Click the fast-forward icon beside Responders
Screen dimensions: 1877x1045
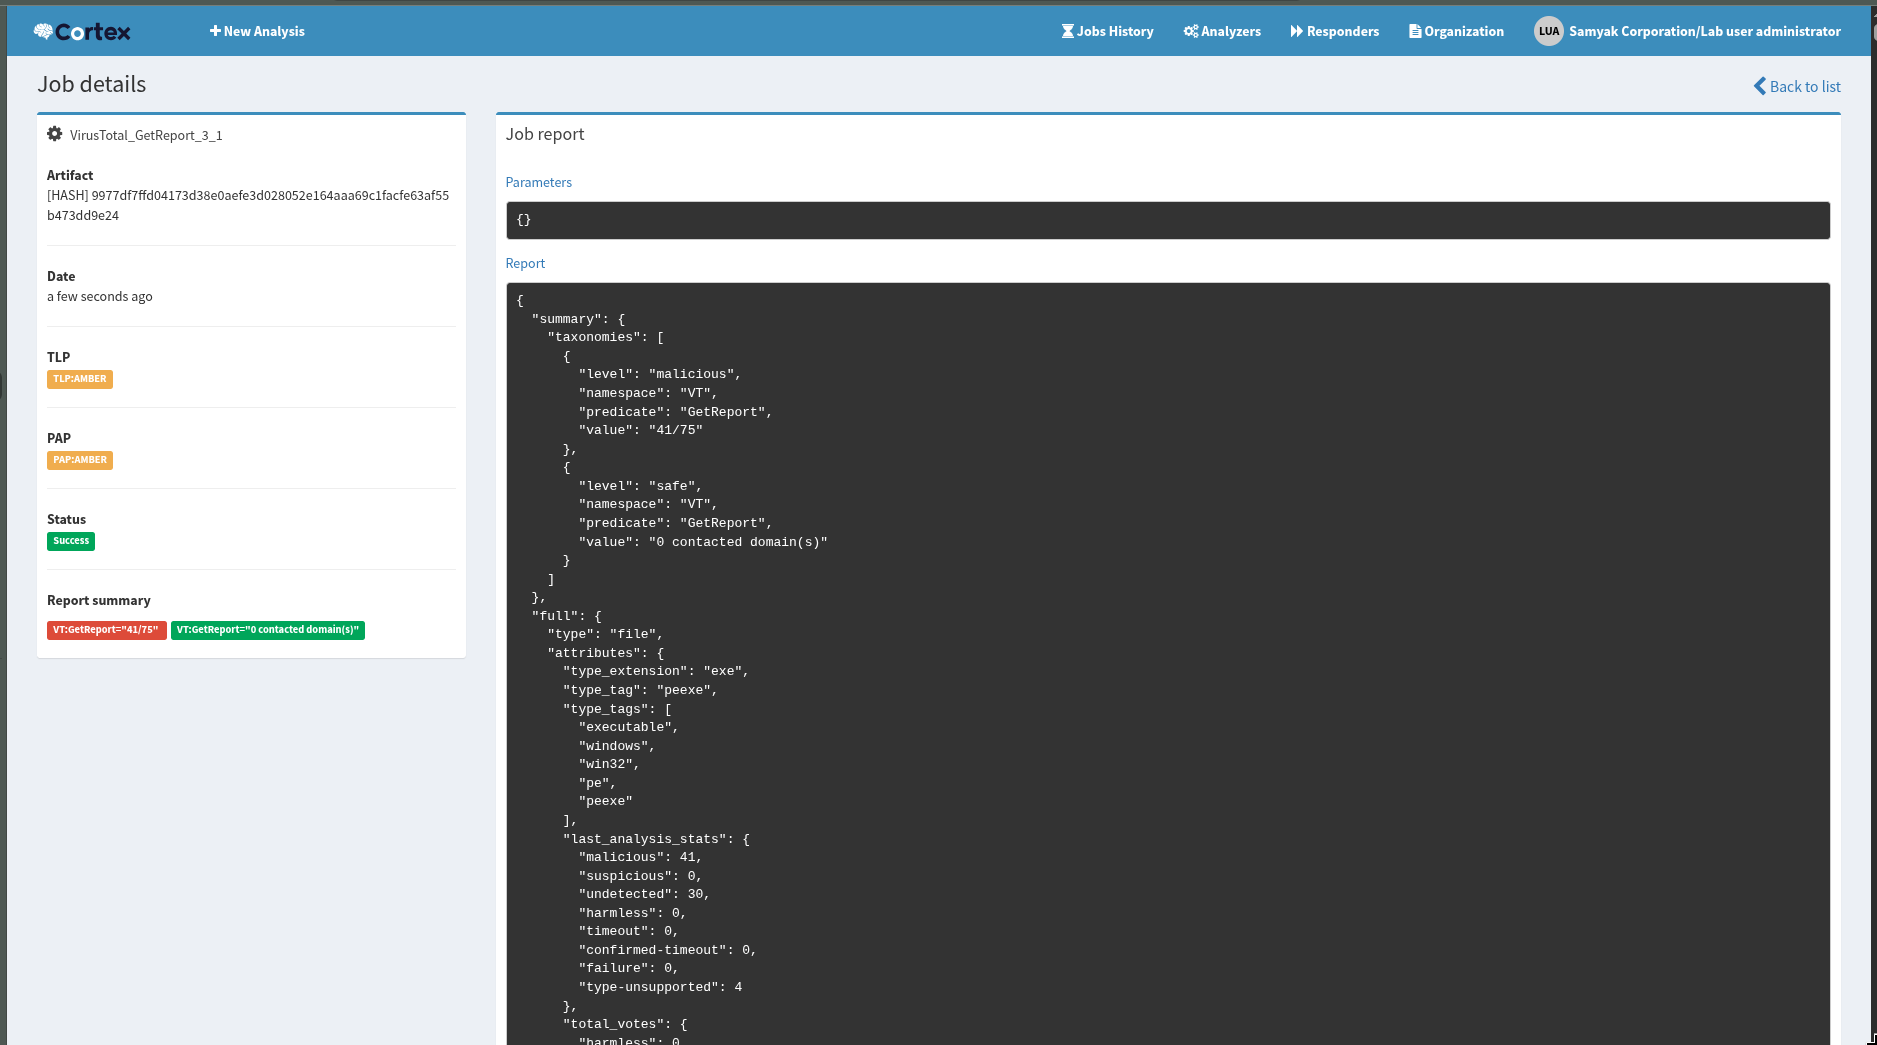(1297, 31)
